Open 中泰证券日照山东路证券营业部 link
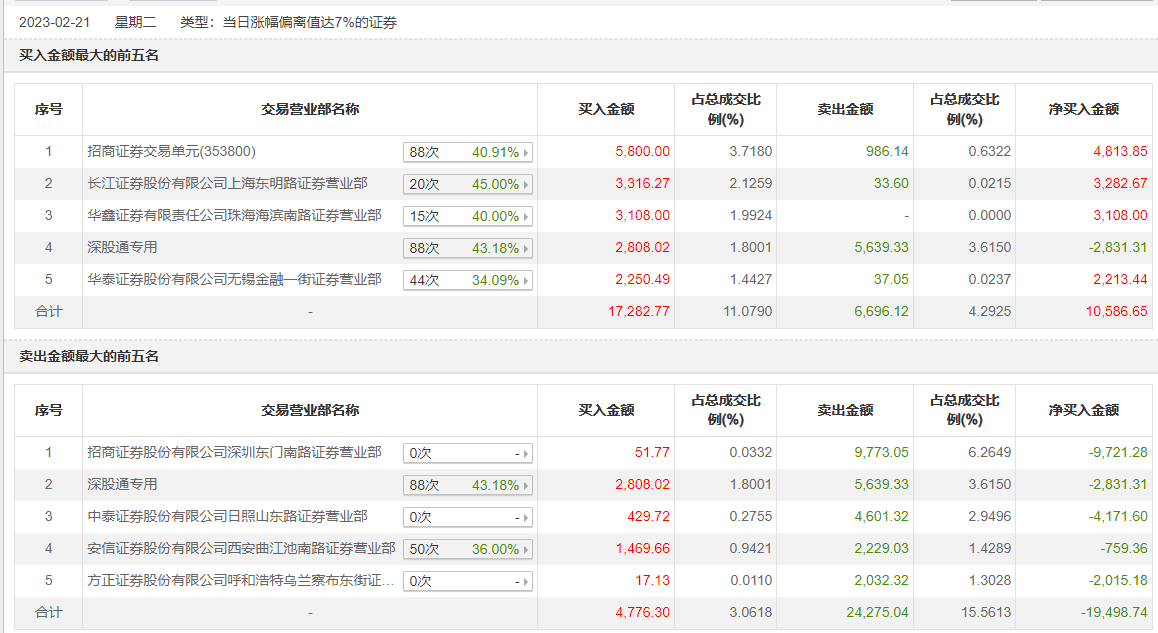The width and height of the screenshot is (1158, 633). pyautogui.click(x=227, y=516)
